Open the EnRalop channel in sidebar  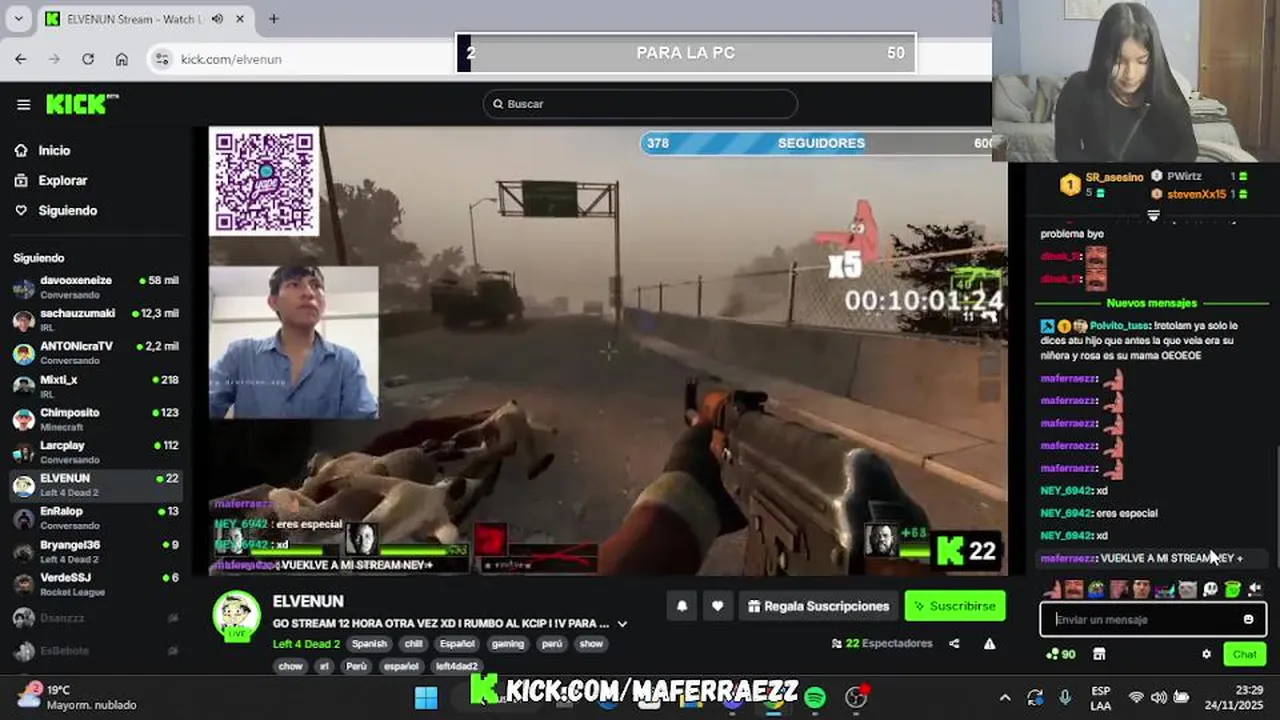[96, 518]
